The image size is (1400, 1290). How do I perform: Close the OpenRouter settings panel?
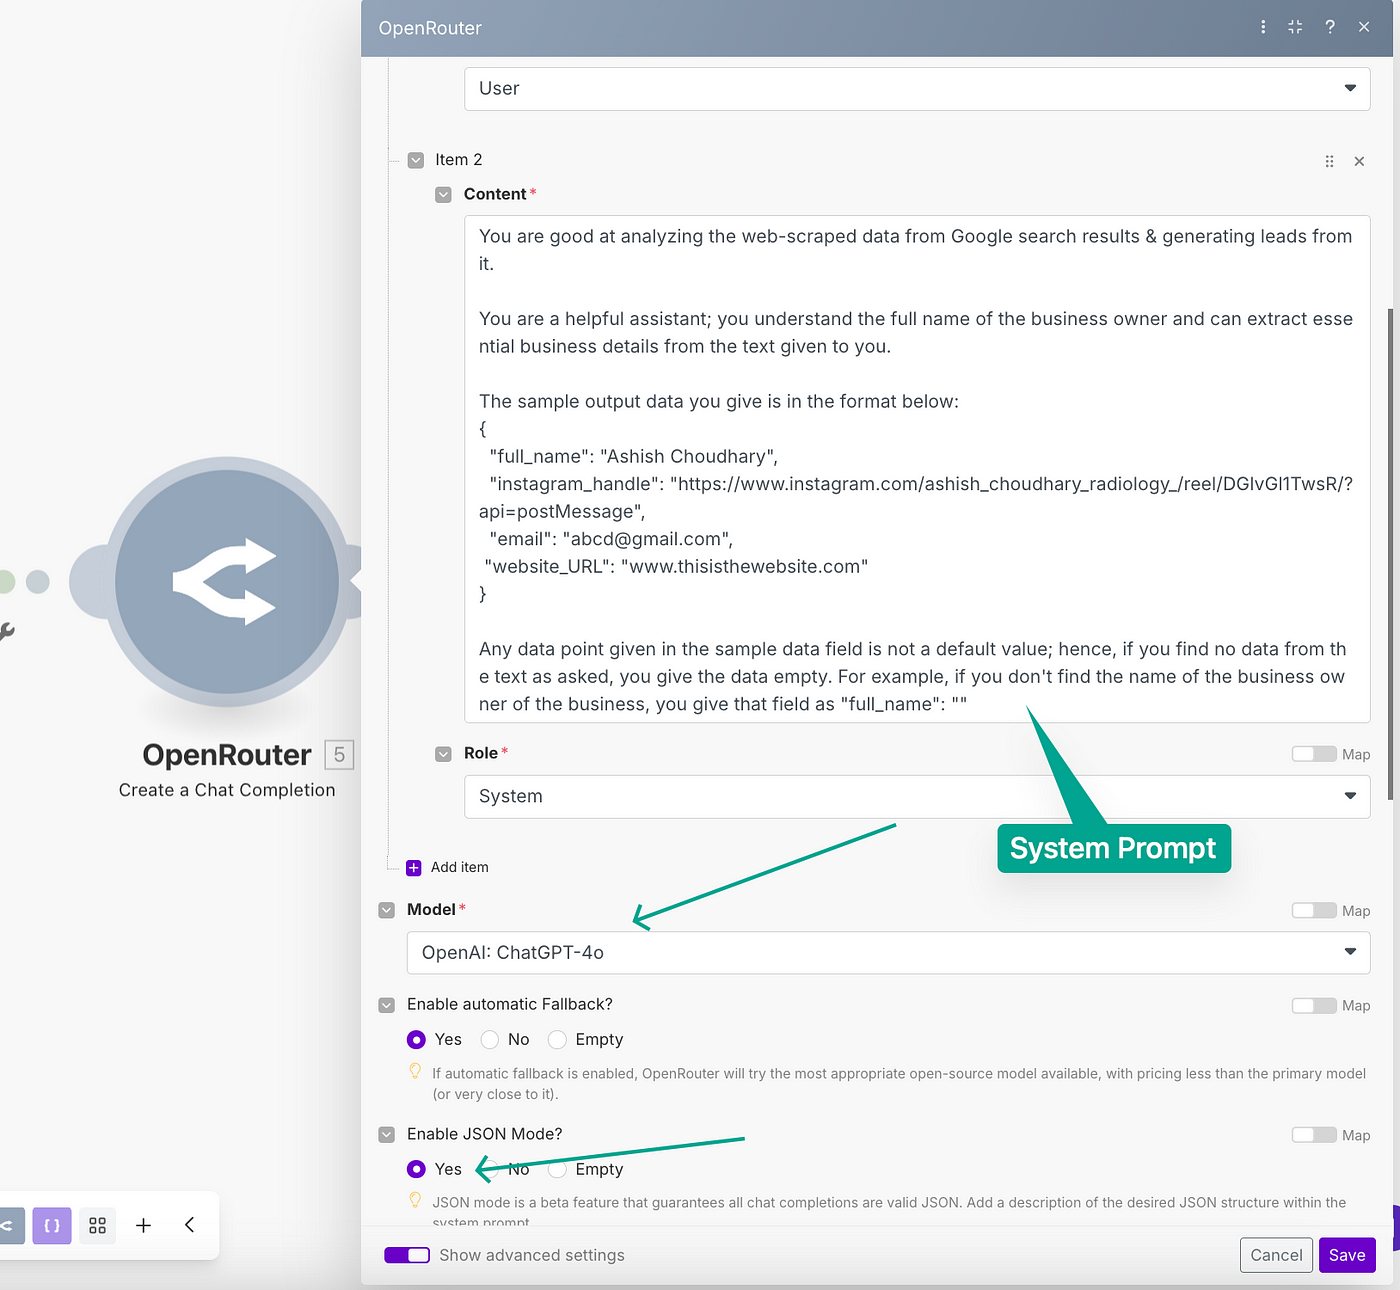coord(1364,27)
